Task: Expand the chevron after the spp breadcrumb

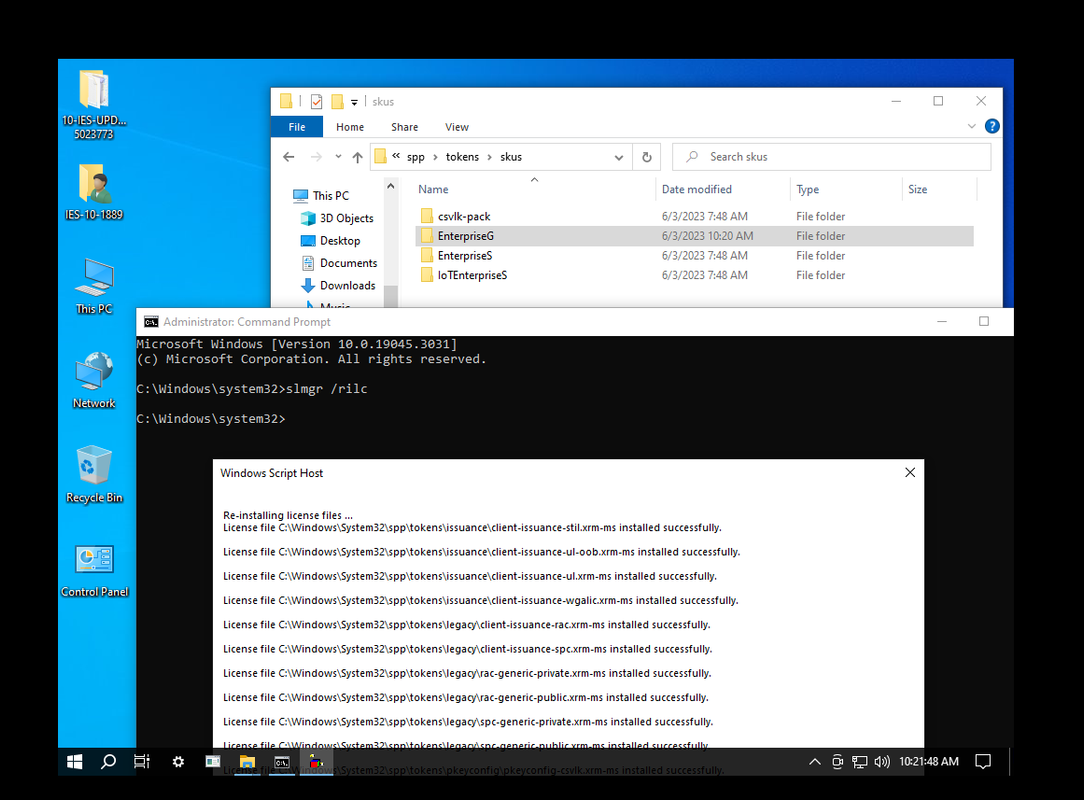Action: point(436,157)
